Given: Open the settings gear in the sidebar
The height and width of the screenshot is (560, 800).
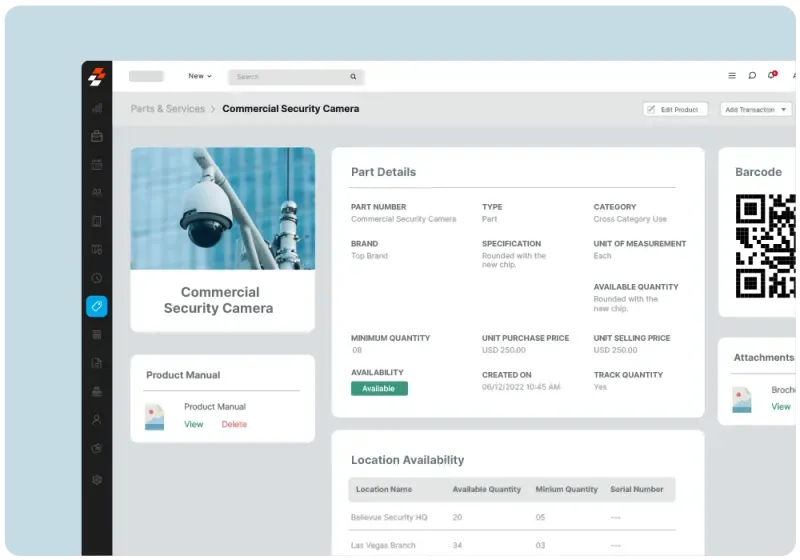Looking at the screenshot, I should click(x=97, y=479).
